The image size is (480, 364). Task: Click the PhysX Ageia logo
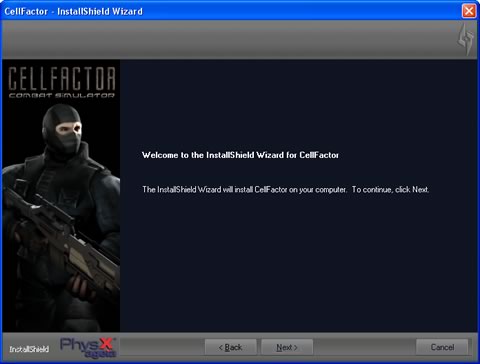point(88,348)
